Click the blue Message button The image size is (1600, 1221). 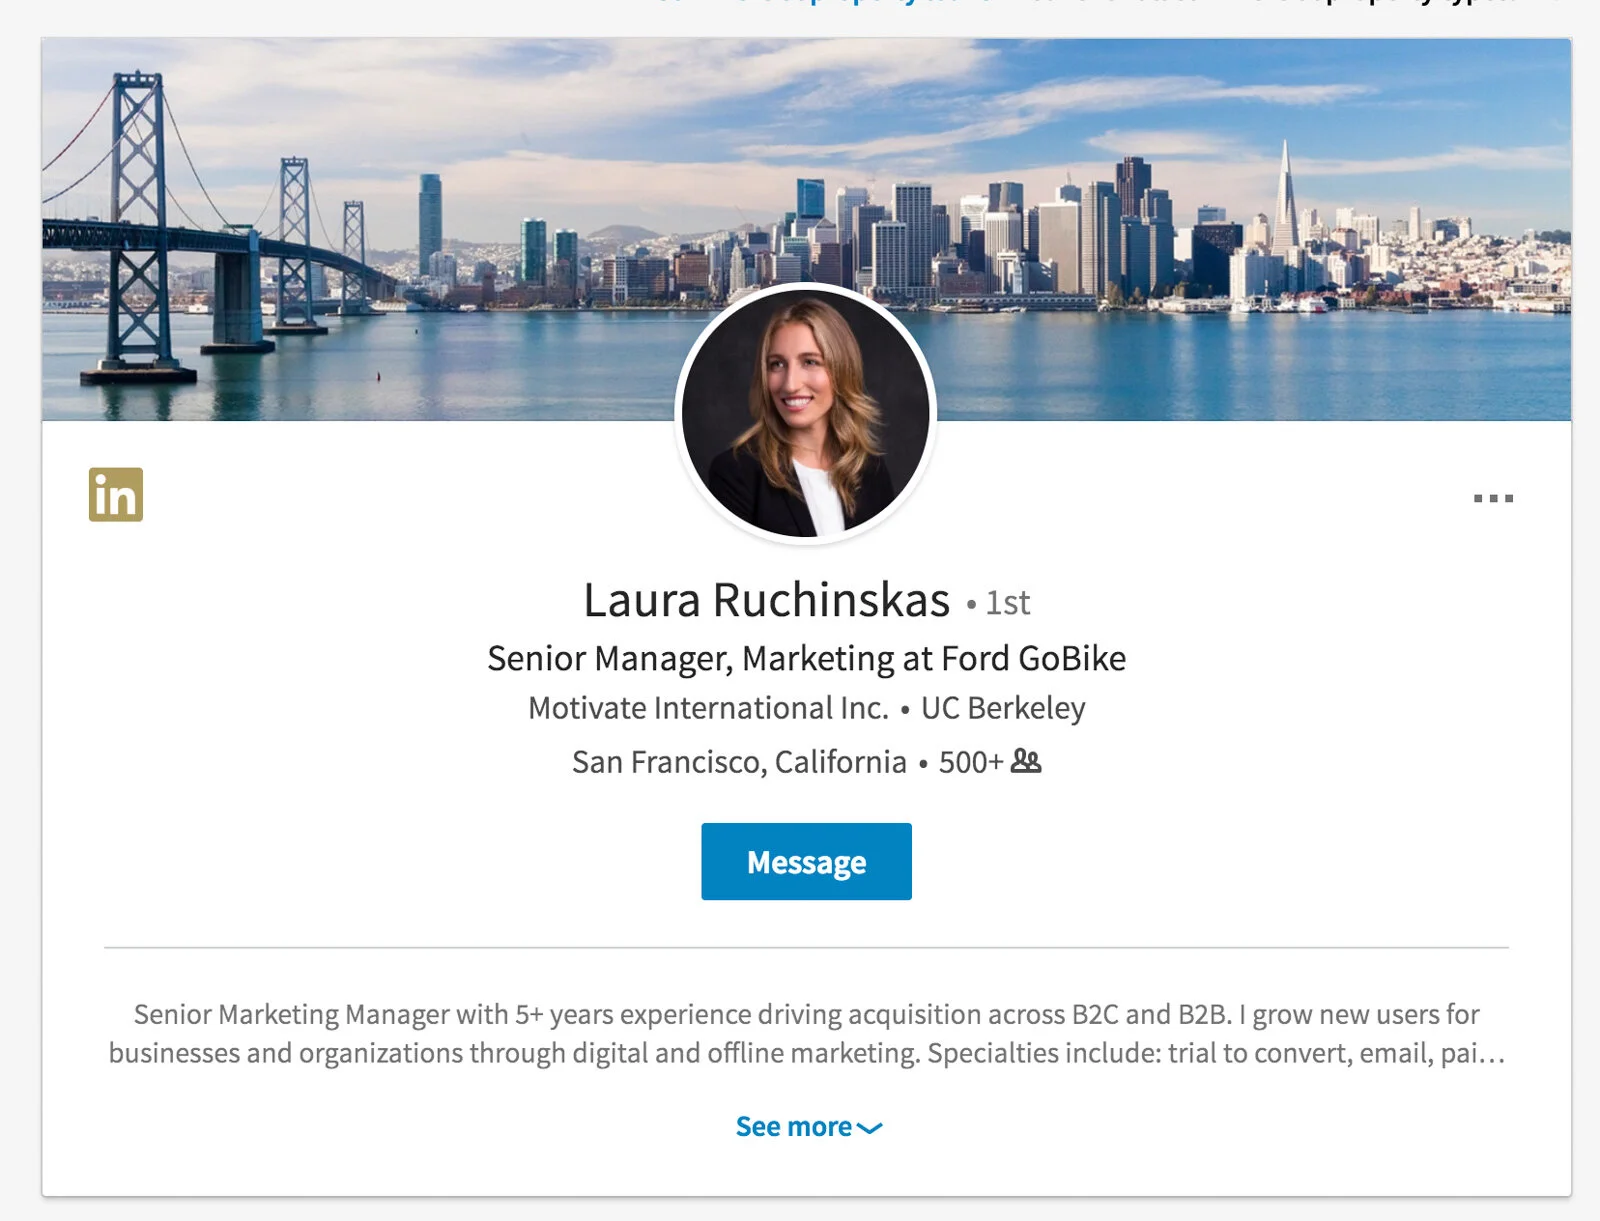pos(806,861)
